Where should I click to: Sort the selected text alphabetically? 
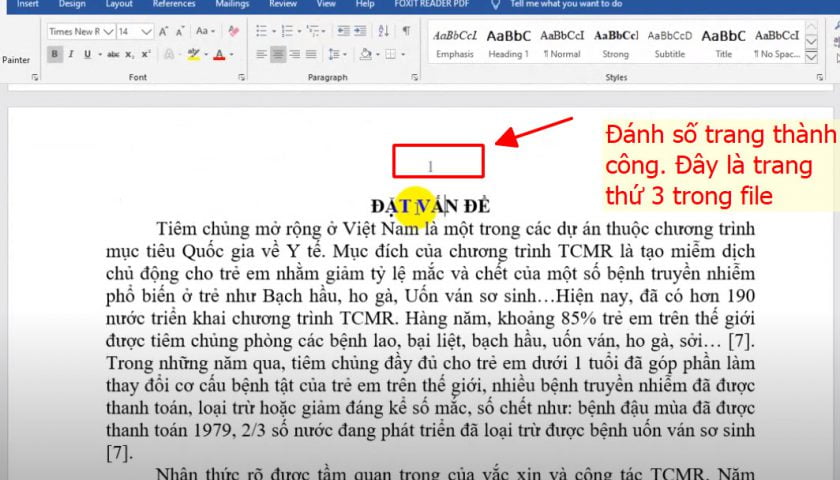pos(383,32)
